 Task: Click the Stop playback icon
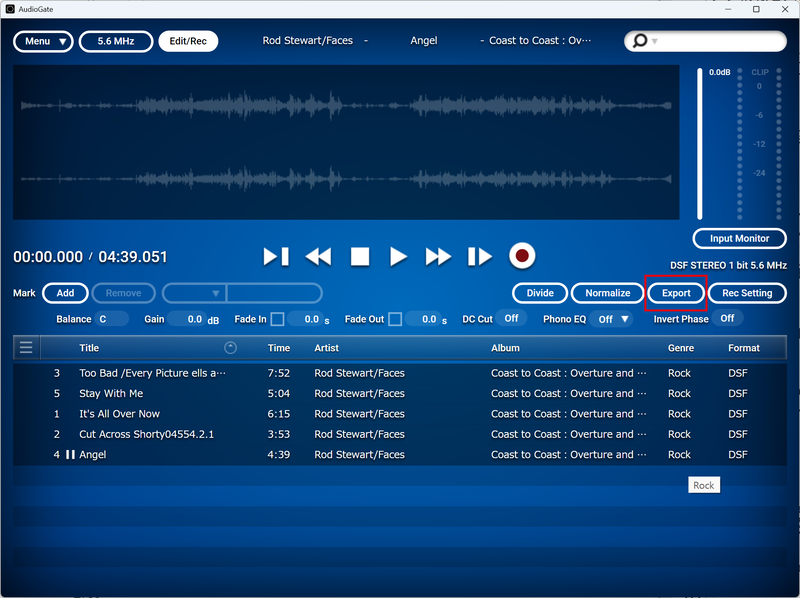point(359,256)
